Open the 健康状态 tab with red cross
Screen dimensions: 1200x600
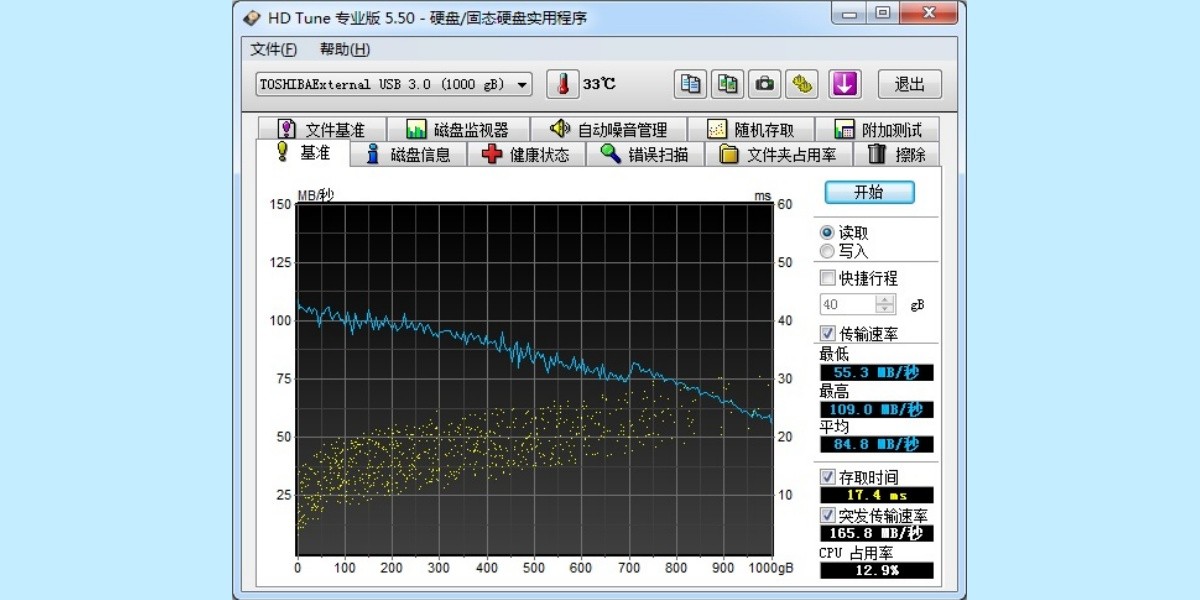526,154
